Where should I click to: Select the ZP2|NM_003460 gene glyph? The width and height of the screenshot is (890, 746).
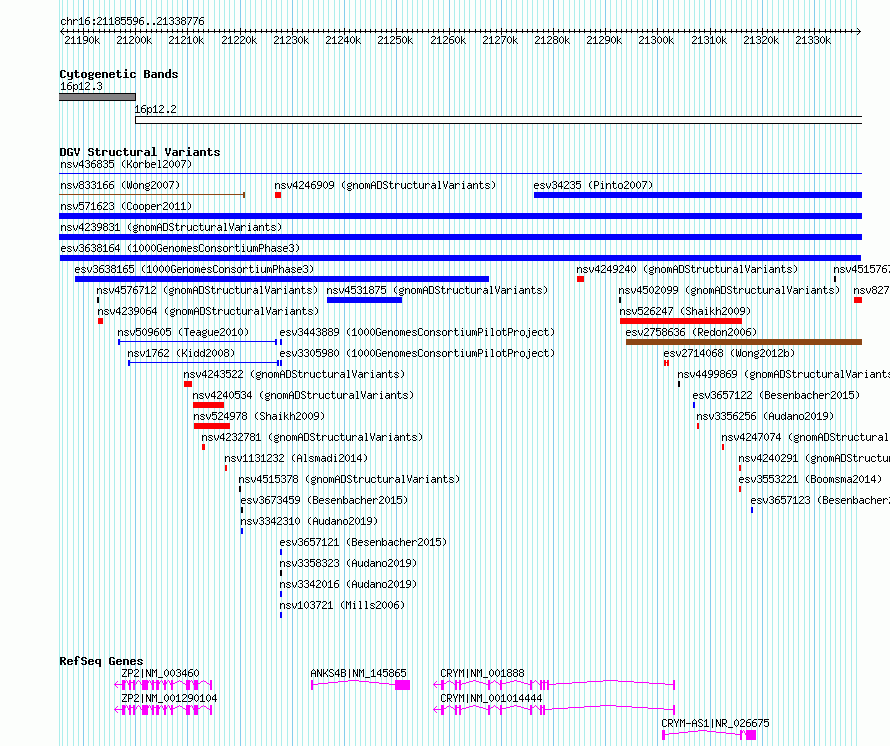[163, 685]
